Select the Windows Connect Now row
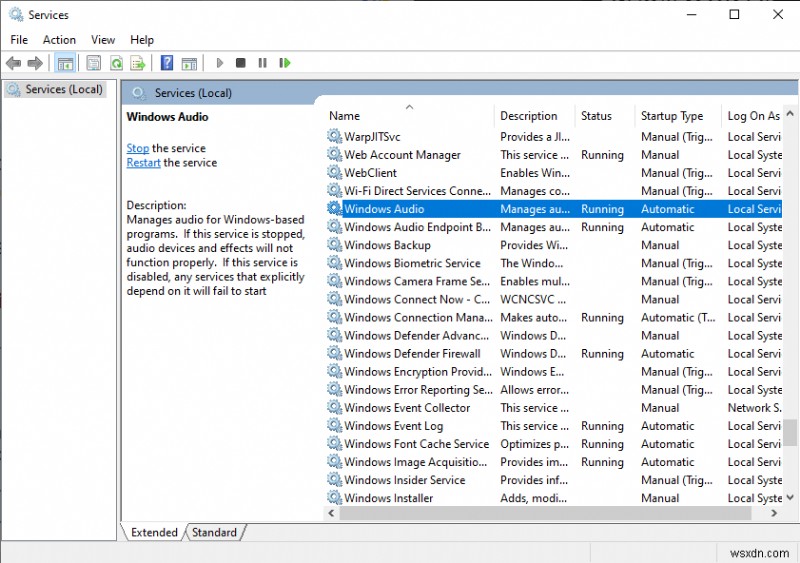This screenshot has height=563, width=800. (554, 299)
